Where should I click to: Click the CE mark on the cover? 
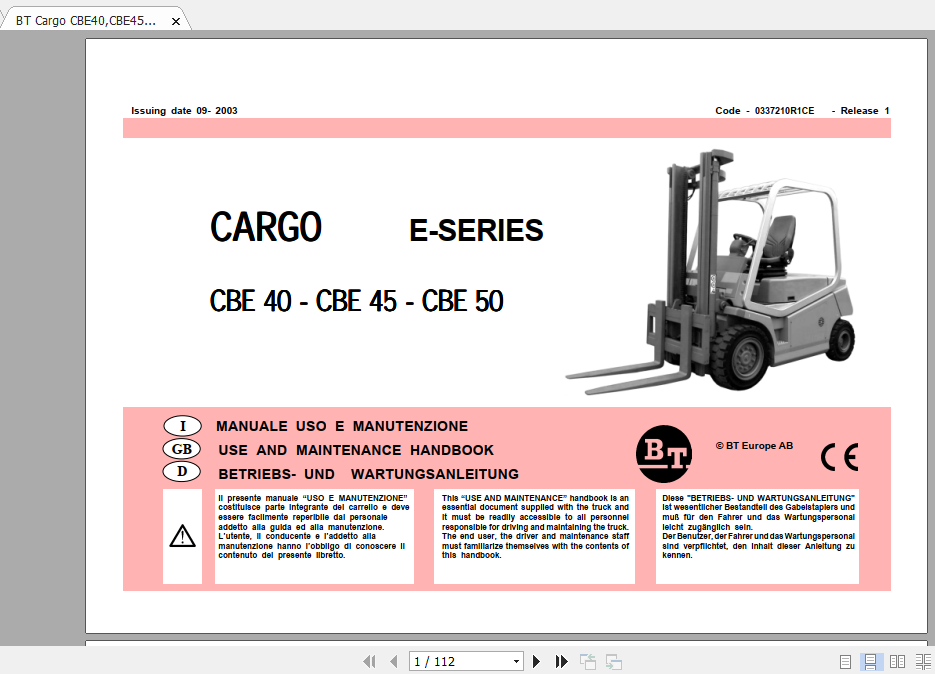[840, 457]
